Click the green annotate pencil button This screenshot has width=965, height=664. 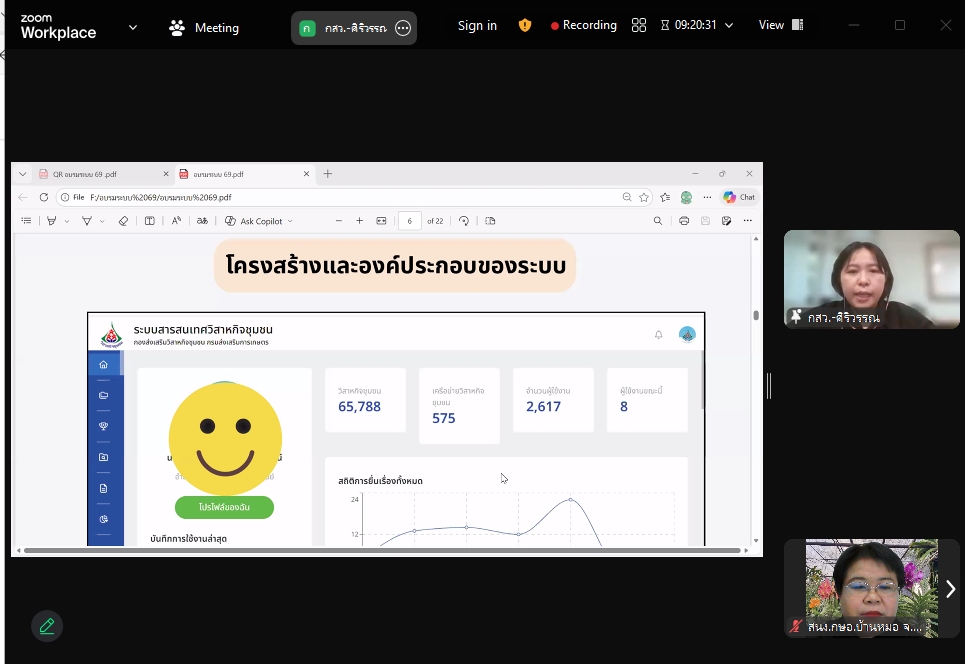[47, 626]
